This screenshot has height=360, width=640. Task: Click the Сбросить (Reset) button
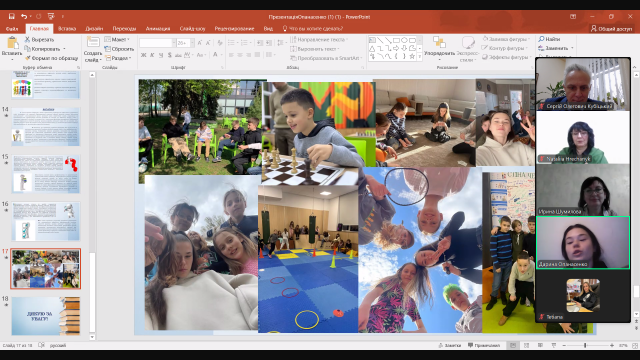119,49
